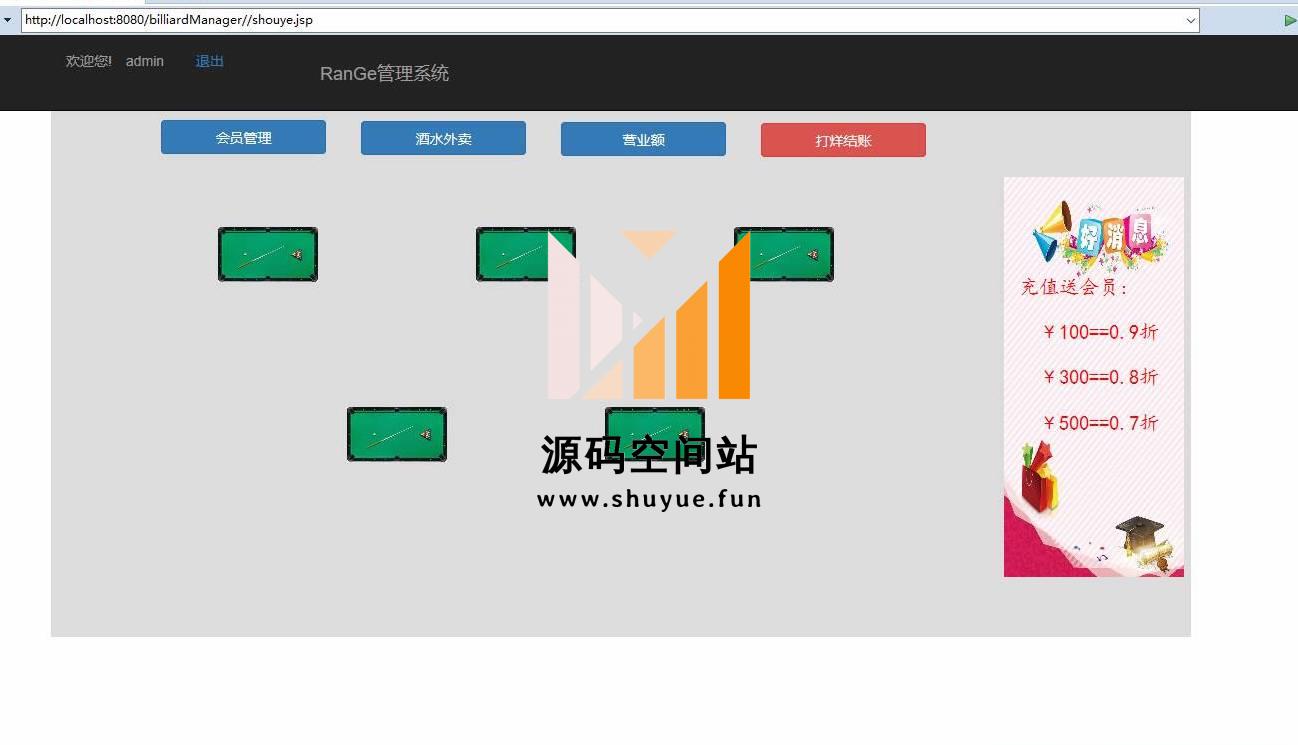Open the 会员管理 member management page
Screen dimensions: 1298x745
(x=243, y=138)
